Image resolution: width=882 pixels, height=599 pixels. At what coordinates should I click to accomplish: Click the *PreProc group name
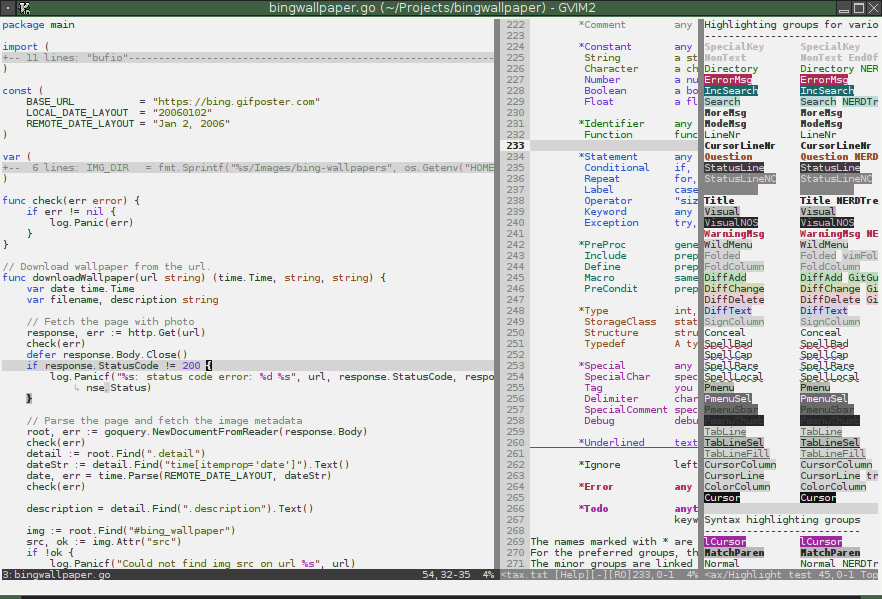point(601,245)
